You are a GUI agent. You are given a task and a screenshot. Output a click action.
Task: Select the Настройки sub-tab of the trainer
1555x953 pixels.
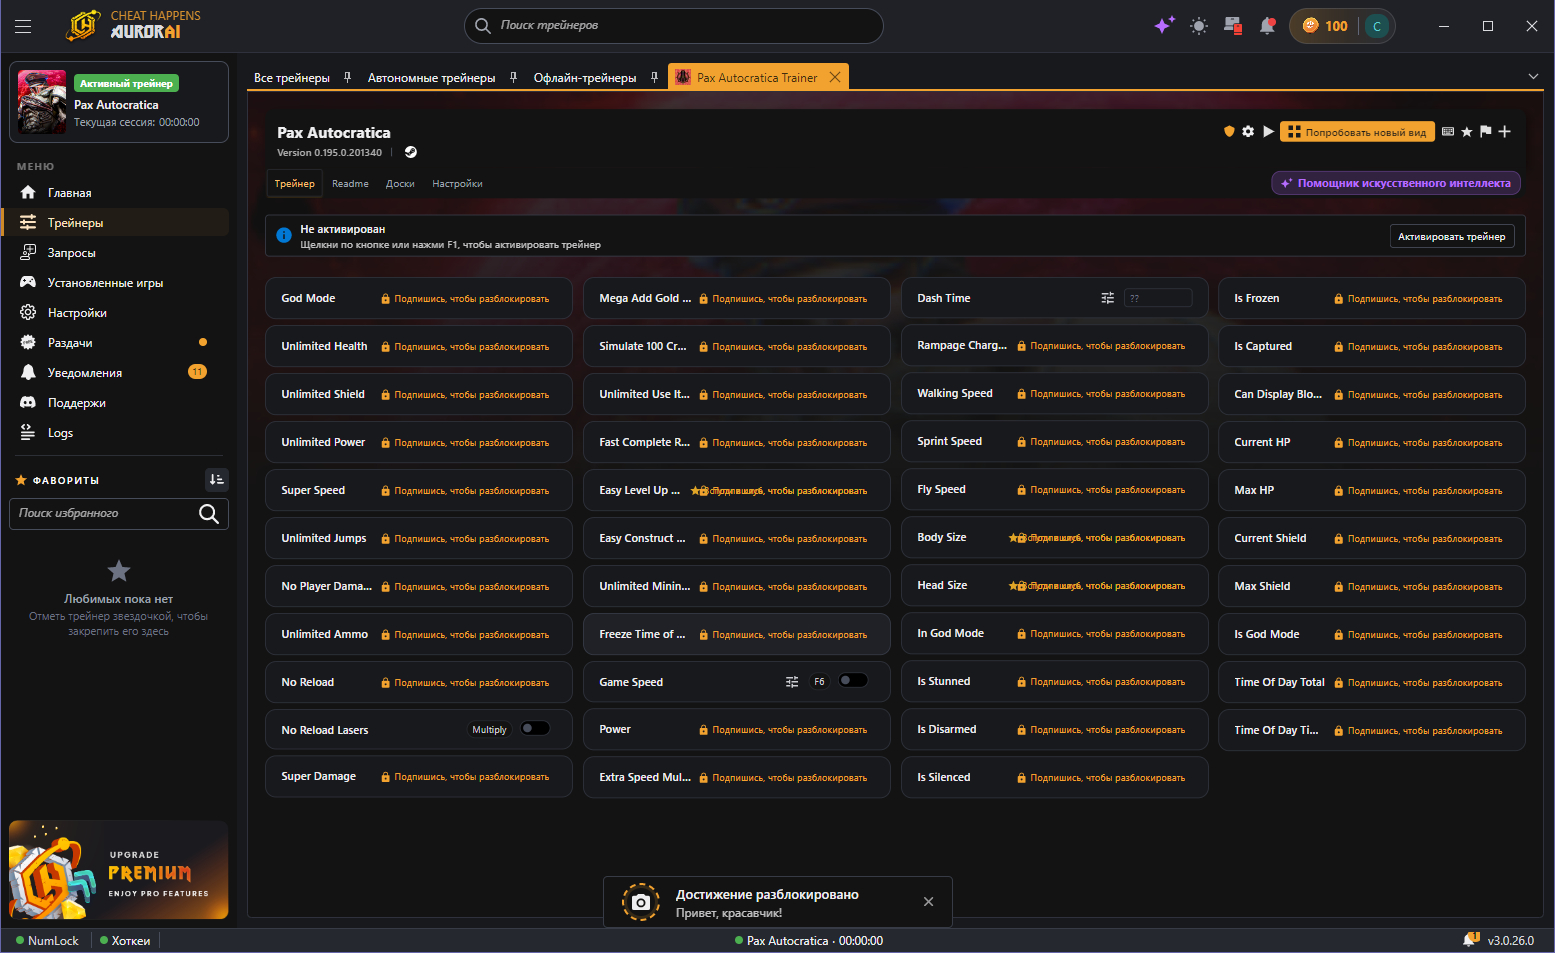pos(457,184)
